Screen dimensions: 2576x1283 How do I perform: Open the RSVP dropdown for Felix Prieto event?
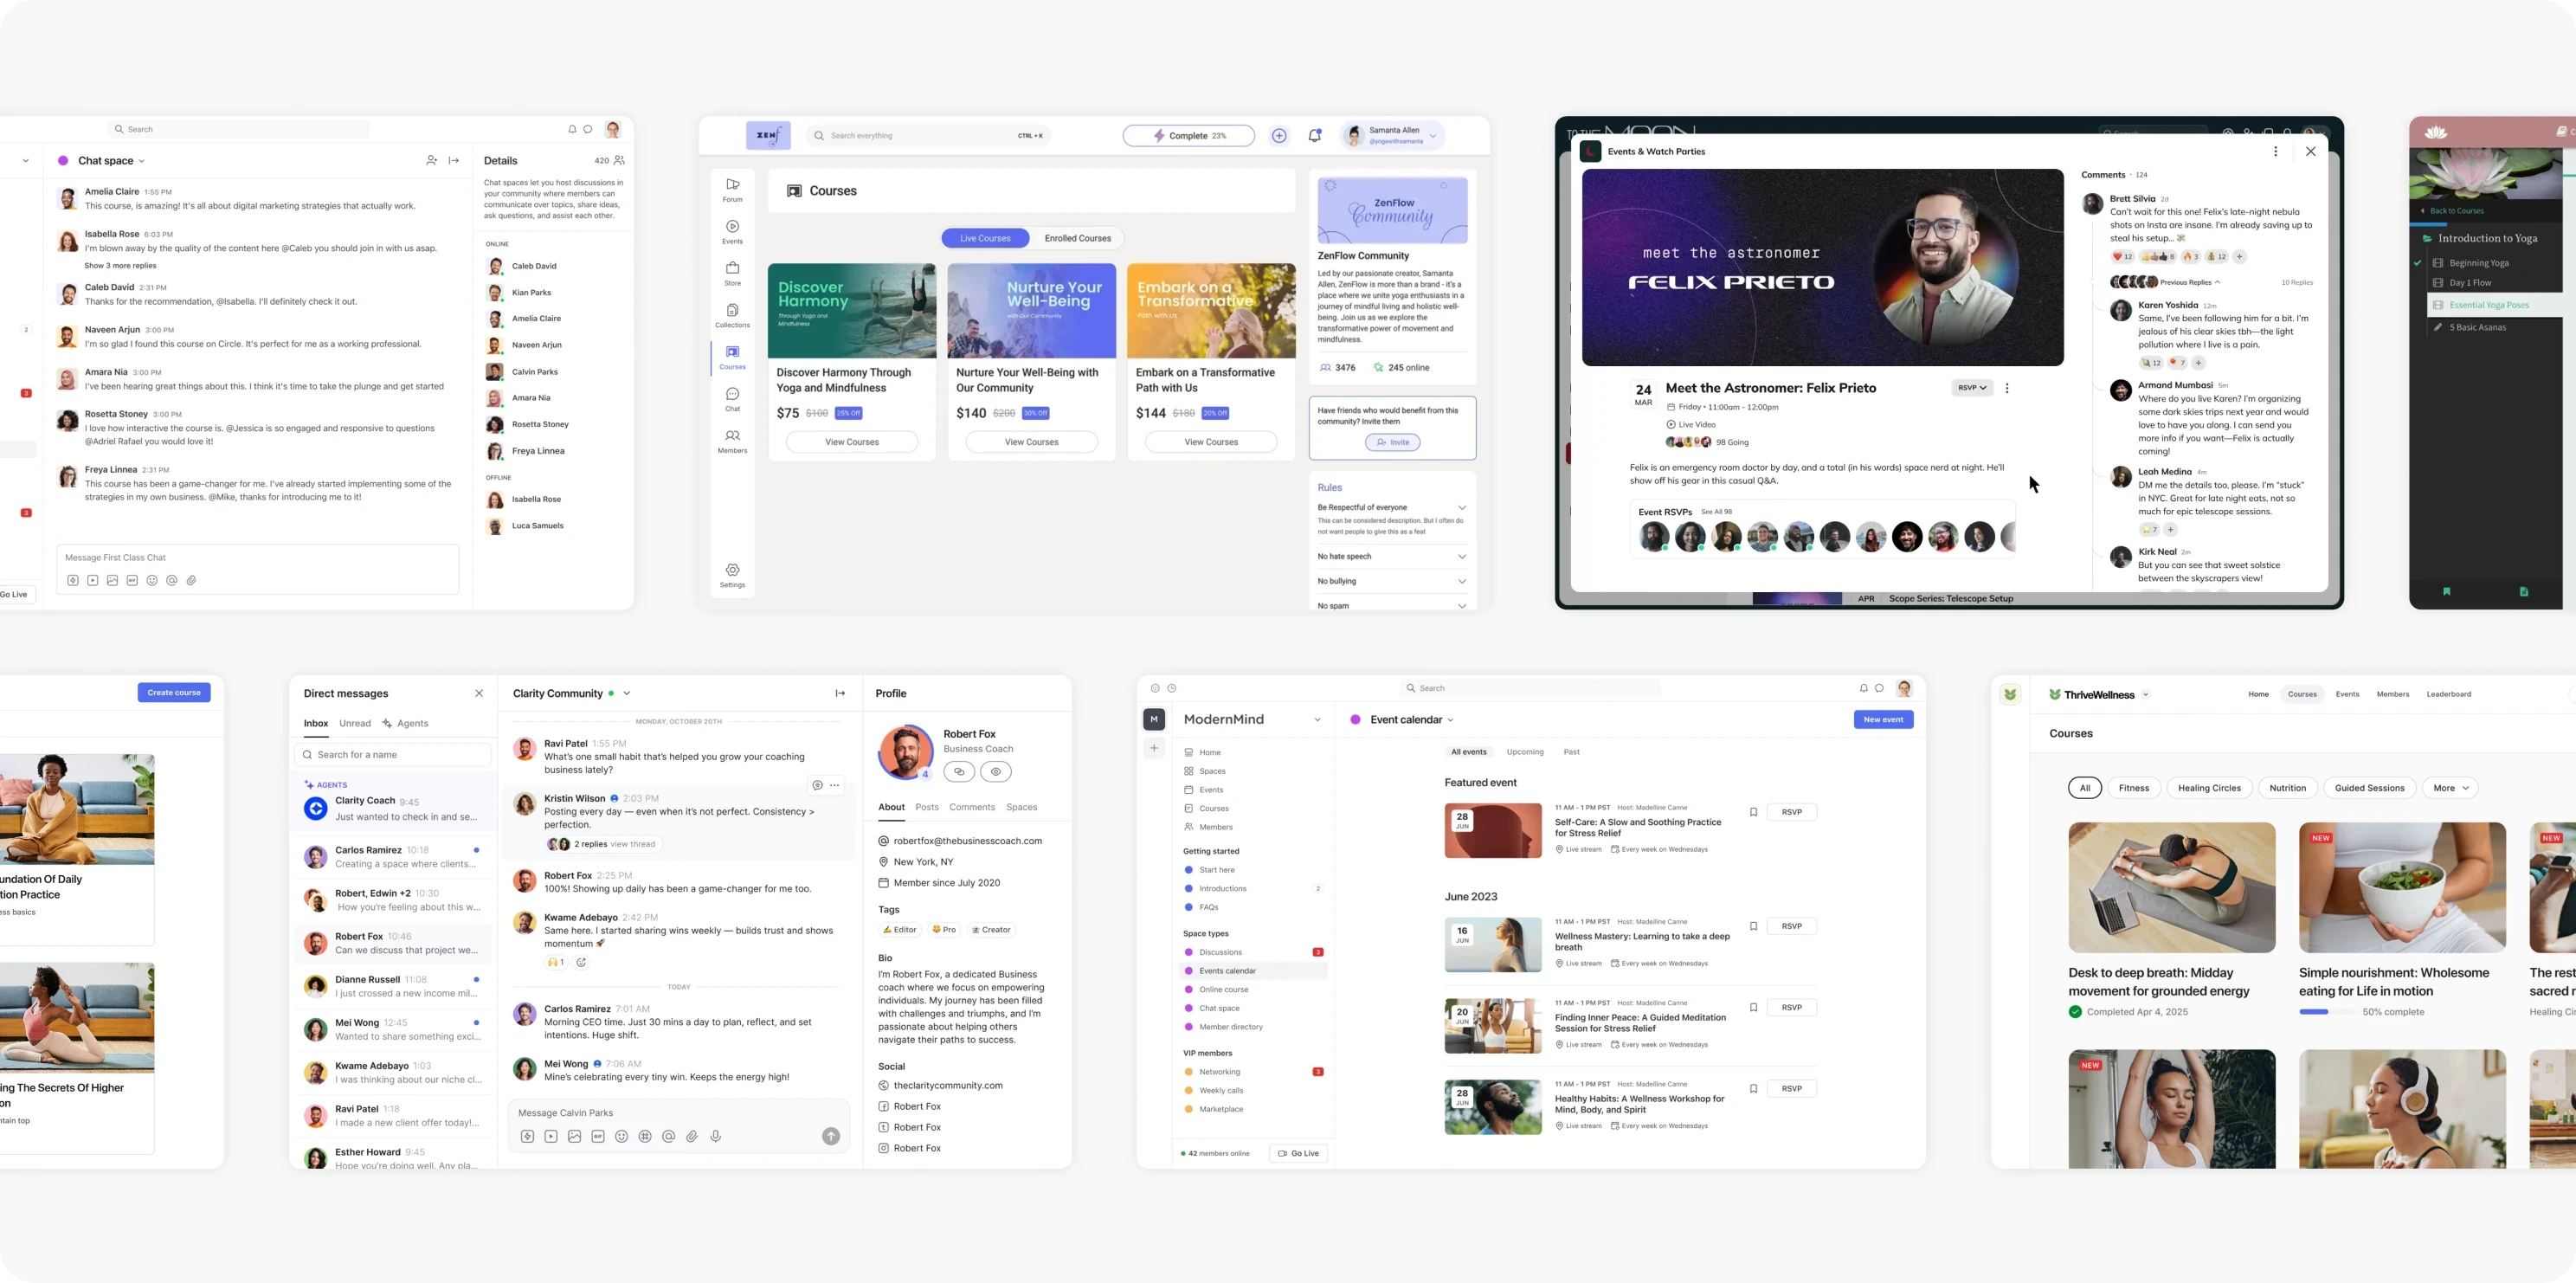coord(1971,388)
